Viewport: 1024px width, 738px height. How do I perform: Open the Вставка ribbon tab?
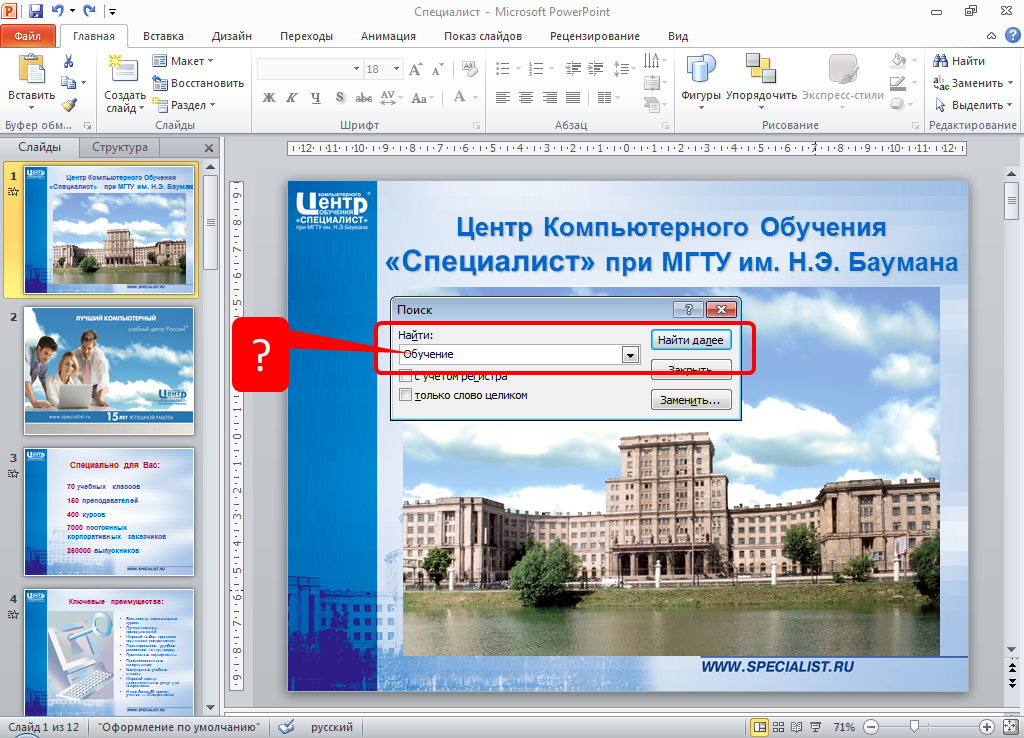pyautogui.click(x=163, y=36)
